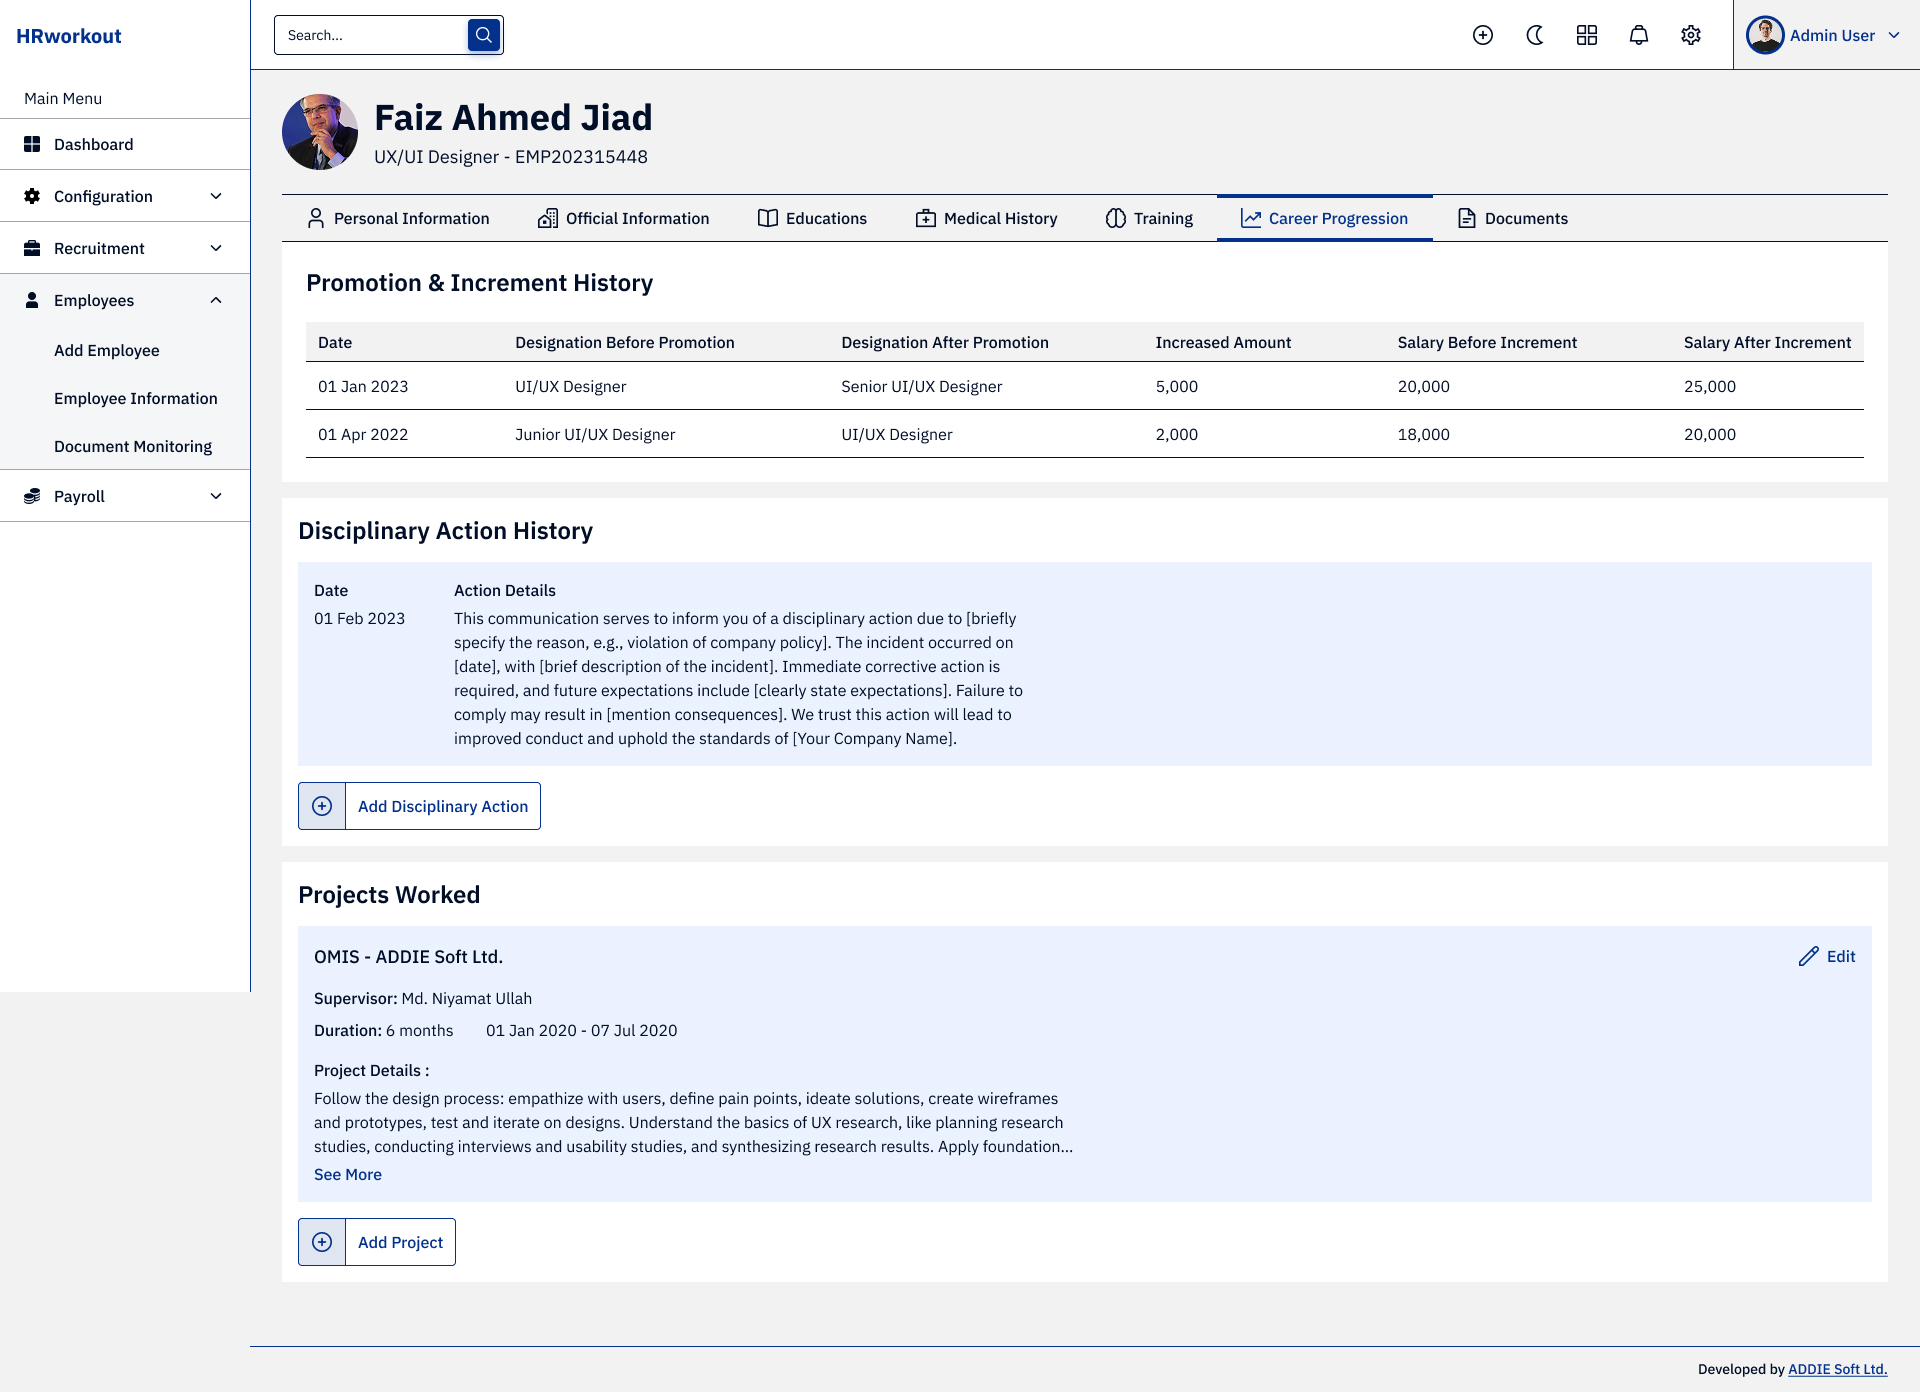Click plus icon beside Add Disciplinary Action

tap(322, 806)
